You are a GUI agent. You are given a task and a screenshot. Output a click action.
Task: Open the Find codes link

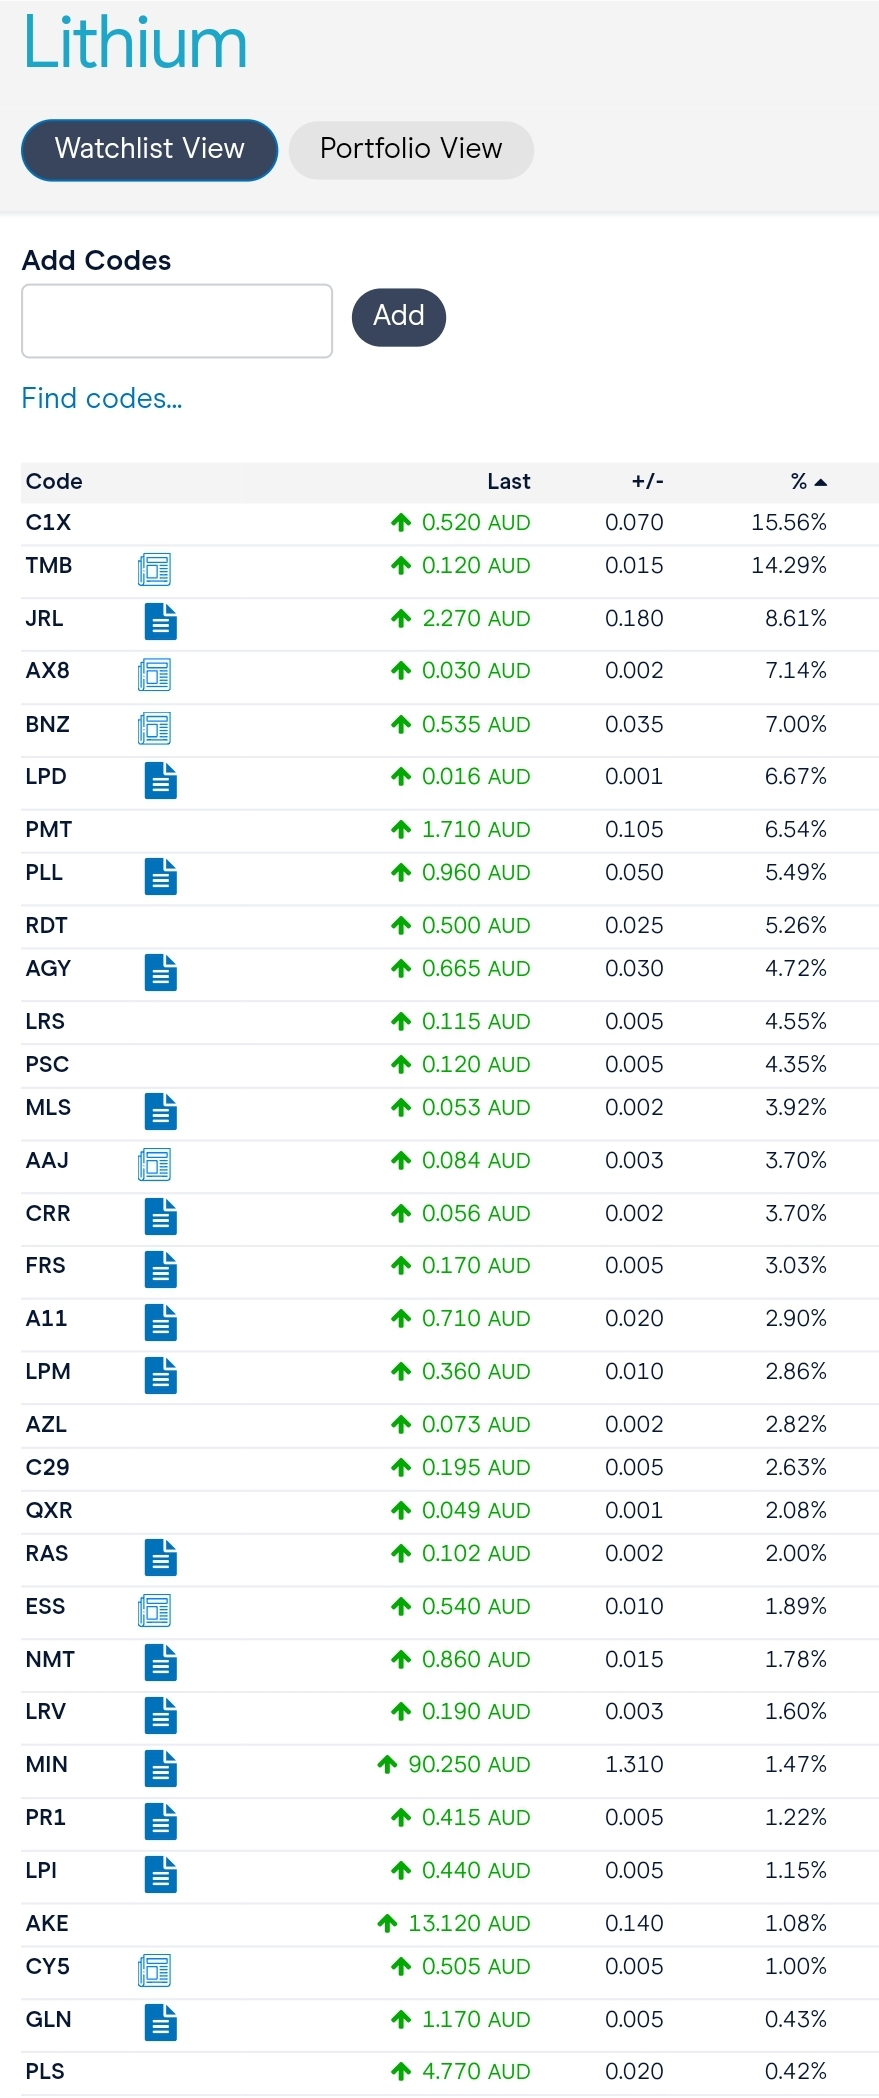102,398
